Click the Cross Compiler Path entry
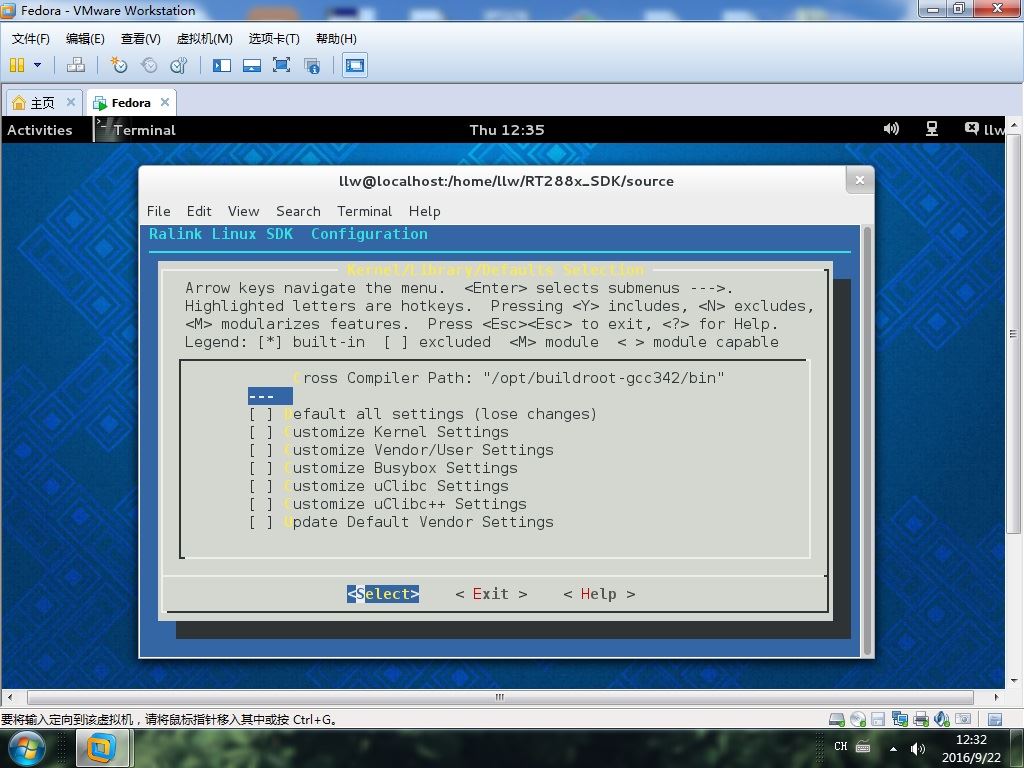 click(509, 377)
